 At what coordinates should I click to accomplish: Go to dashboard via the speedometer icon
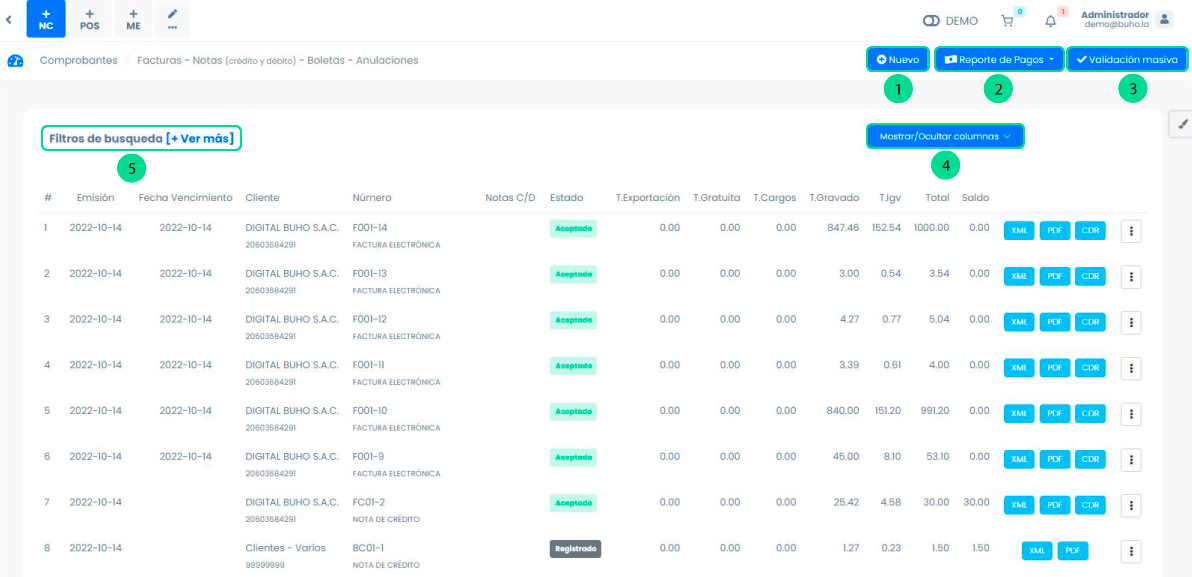click(15, 60)
